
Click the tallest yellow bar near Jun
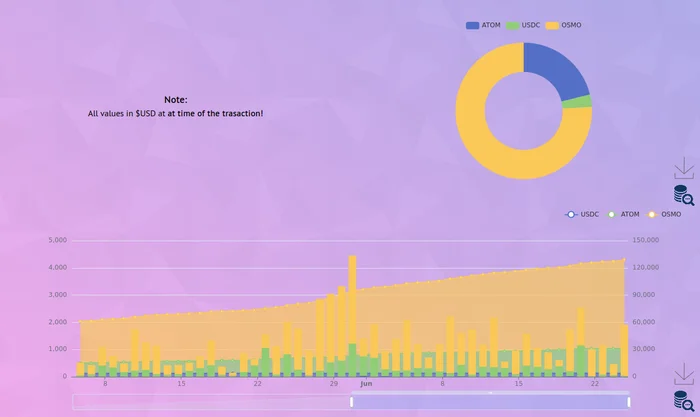click(x=352, y=300)
